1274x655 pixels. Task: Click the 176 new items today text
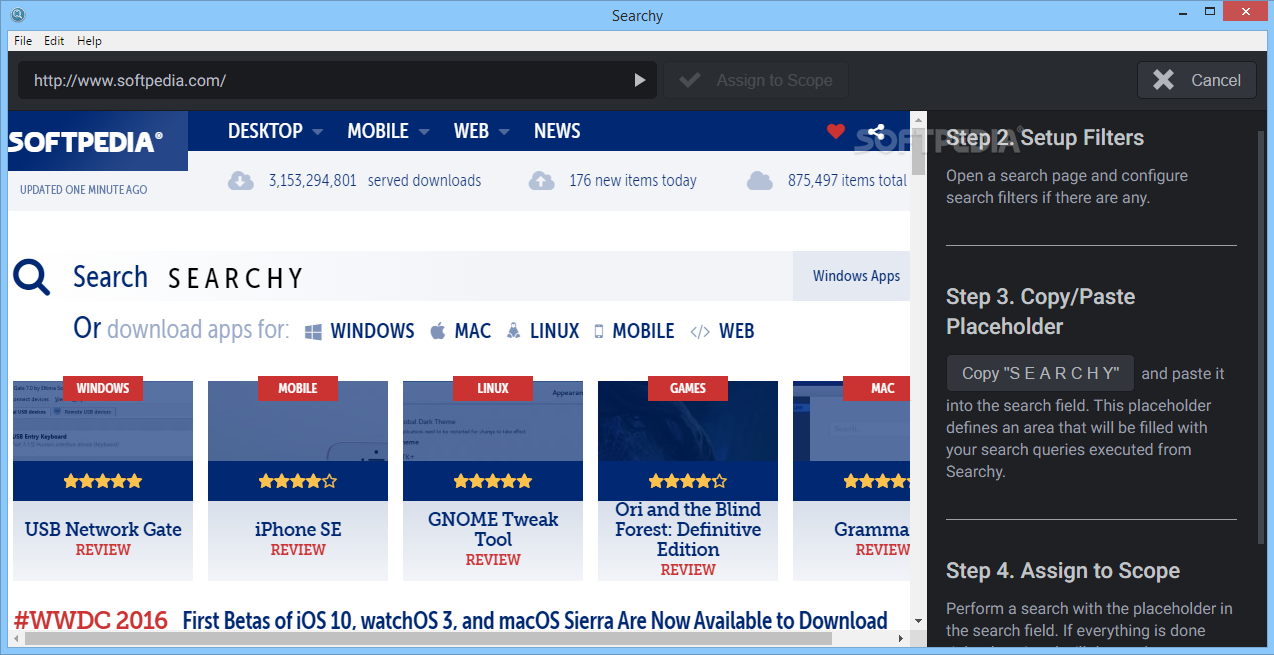click(633, 181)
